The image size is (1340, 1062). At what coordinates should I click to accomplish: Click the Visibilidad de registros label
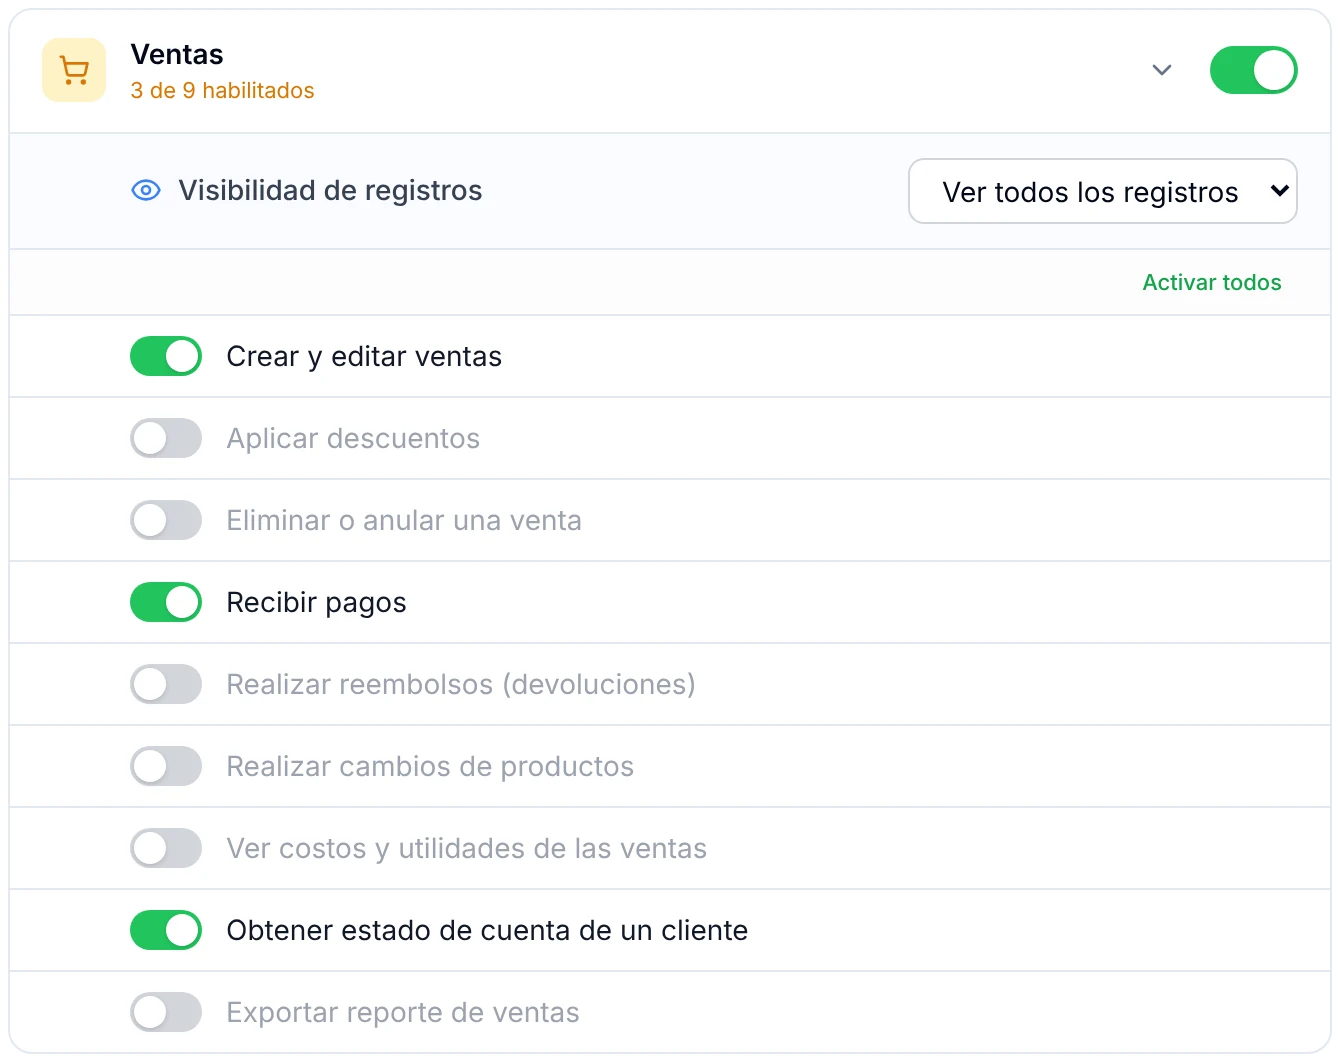click(330, 190)
